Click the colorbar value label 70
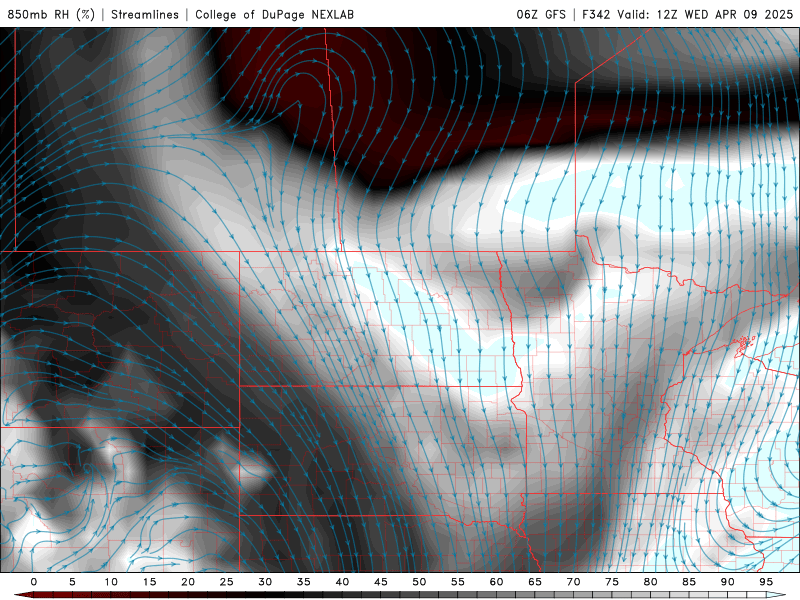 point(573,582)
